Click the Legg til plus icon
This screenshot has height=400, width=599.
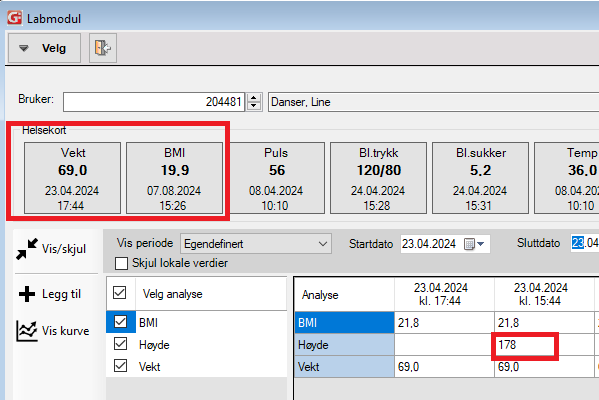tap(27, 294)
